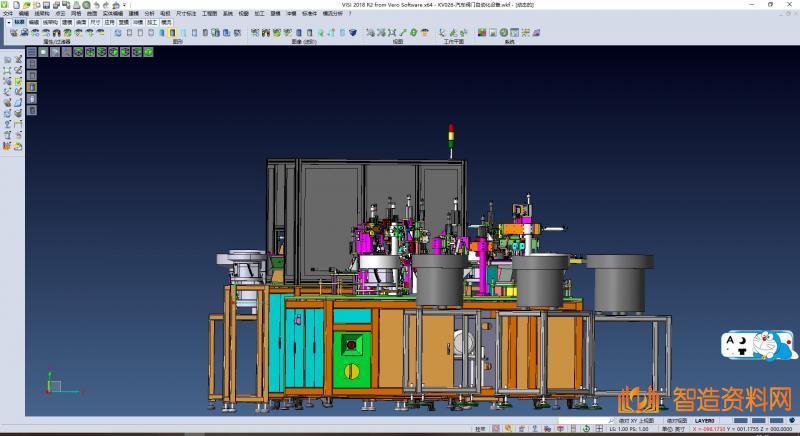Screen dimensions: 800x436
Task: Click the LAYER0 layer field in status bar
Action: (705, 421)
